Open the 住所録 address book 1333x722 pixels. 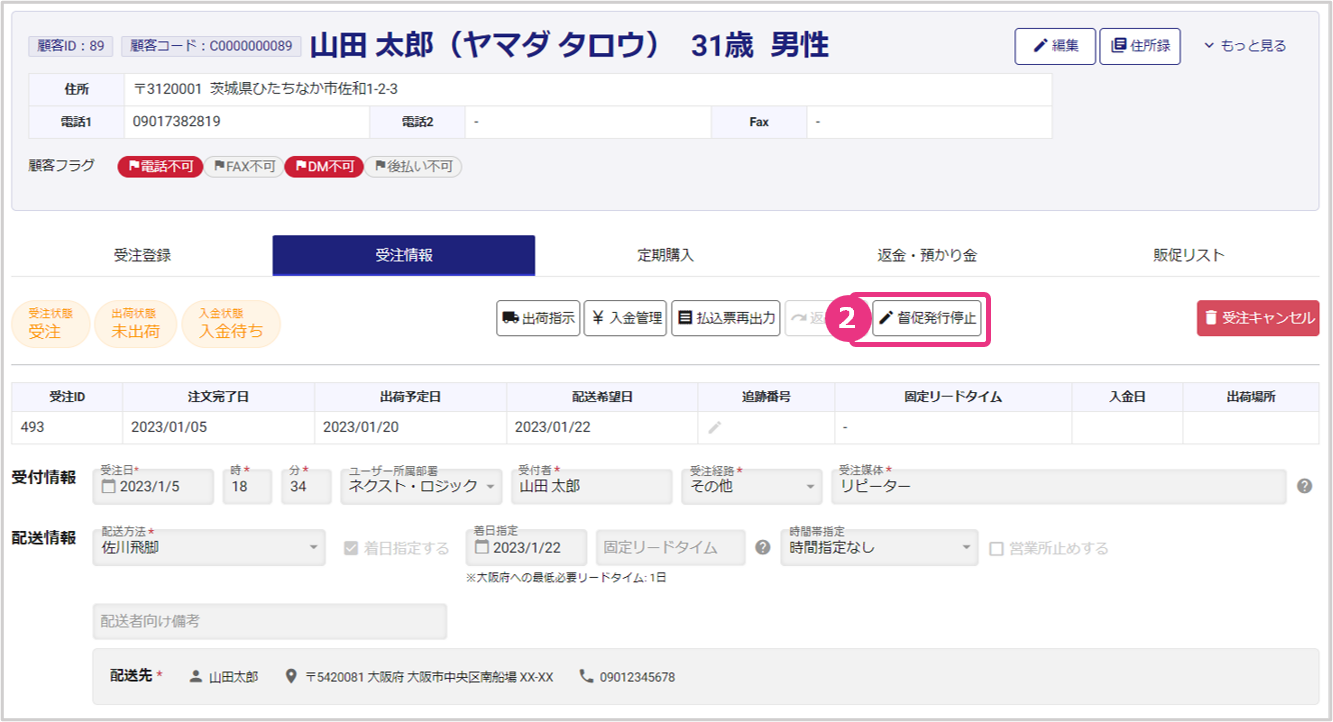[1139, 46]
